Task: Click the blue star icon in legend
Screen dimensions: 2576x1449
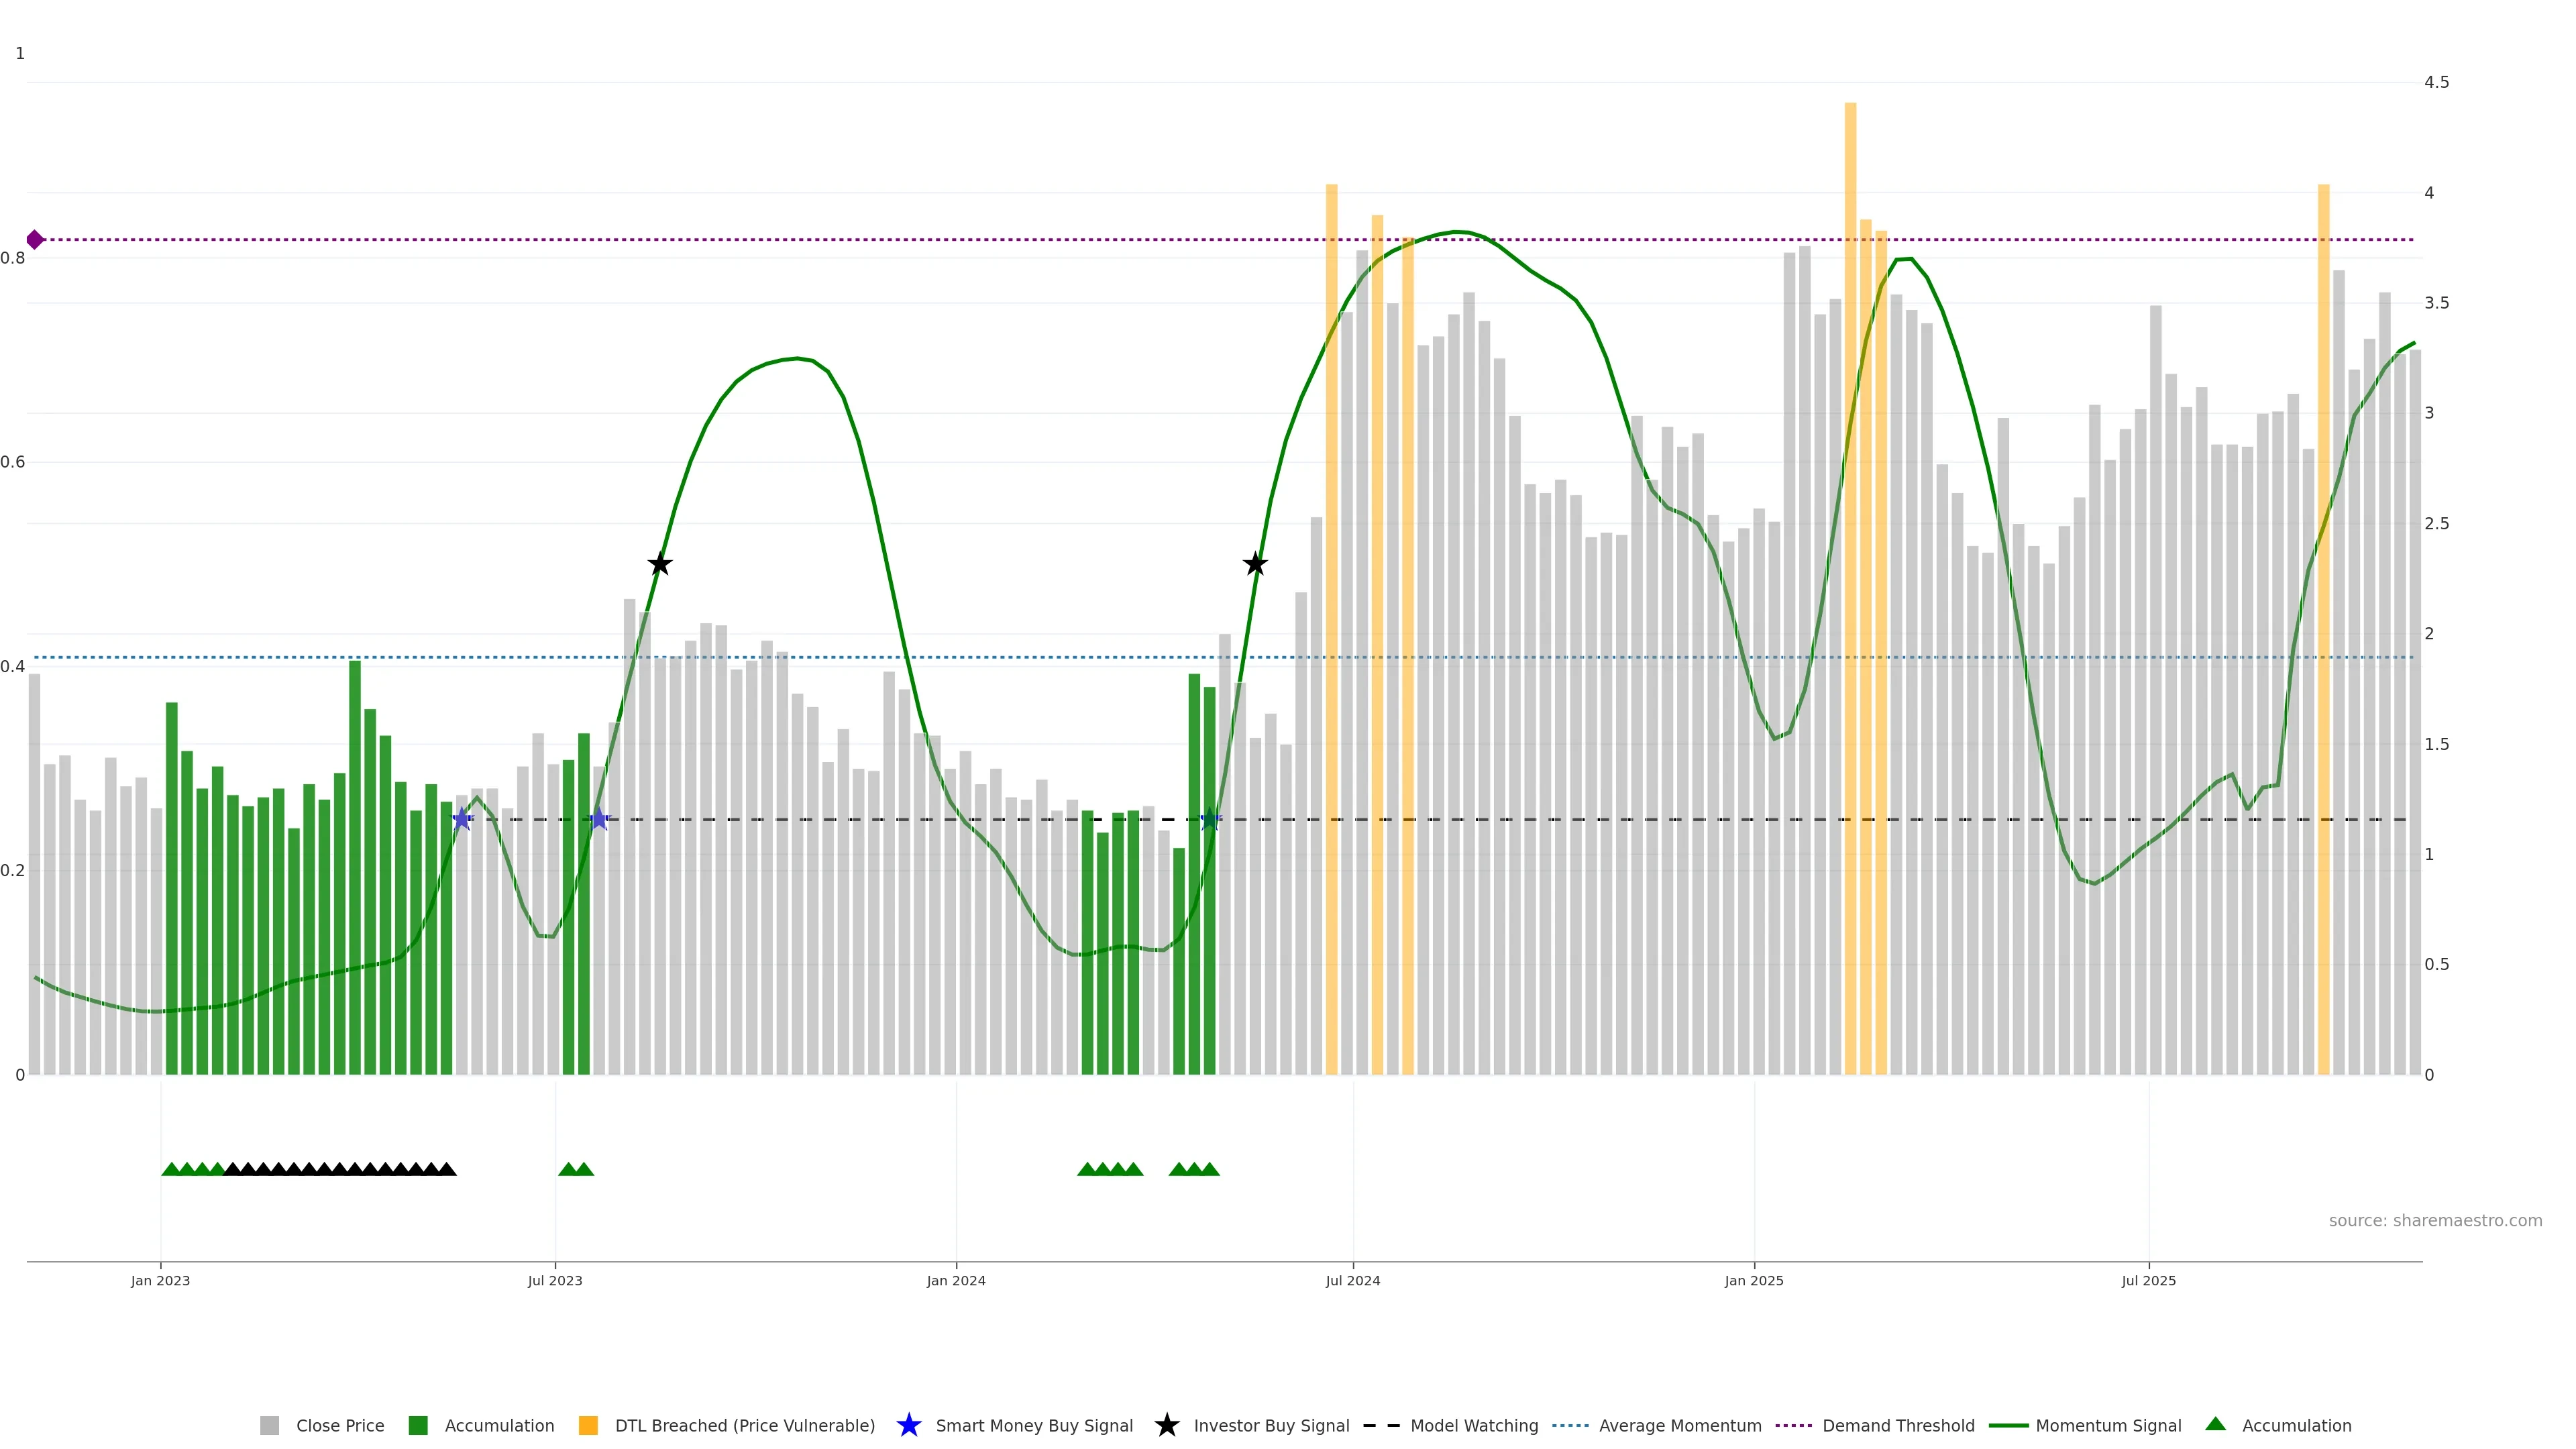Action: point(908,1425)
